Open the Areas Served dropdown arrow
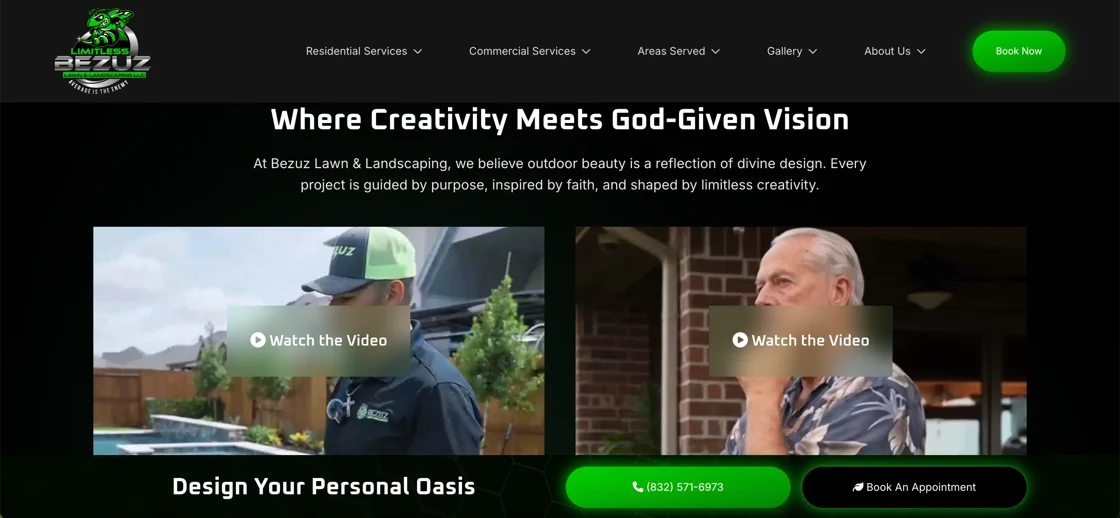 715,51
